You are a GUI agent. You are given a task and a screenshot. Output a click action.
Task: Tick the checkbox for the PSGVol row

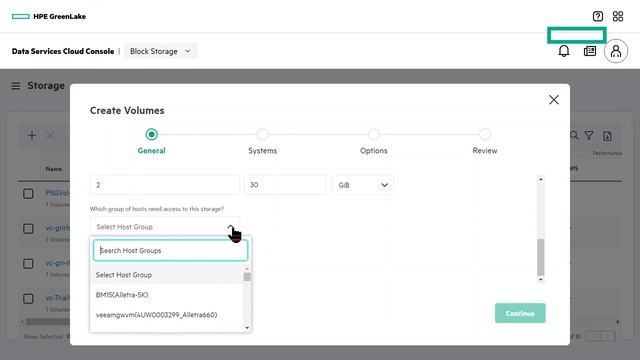28,193
